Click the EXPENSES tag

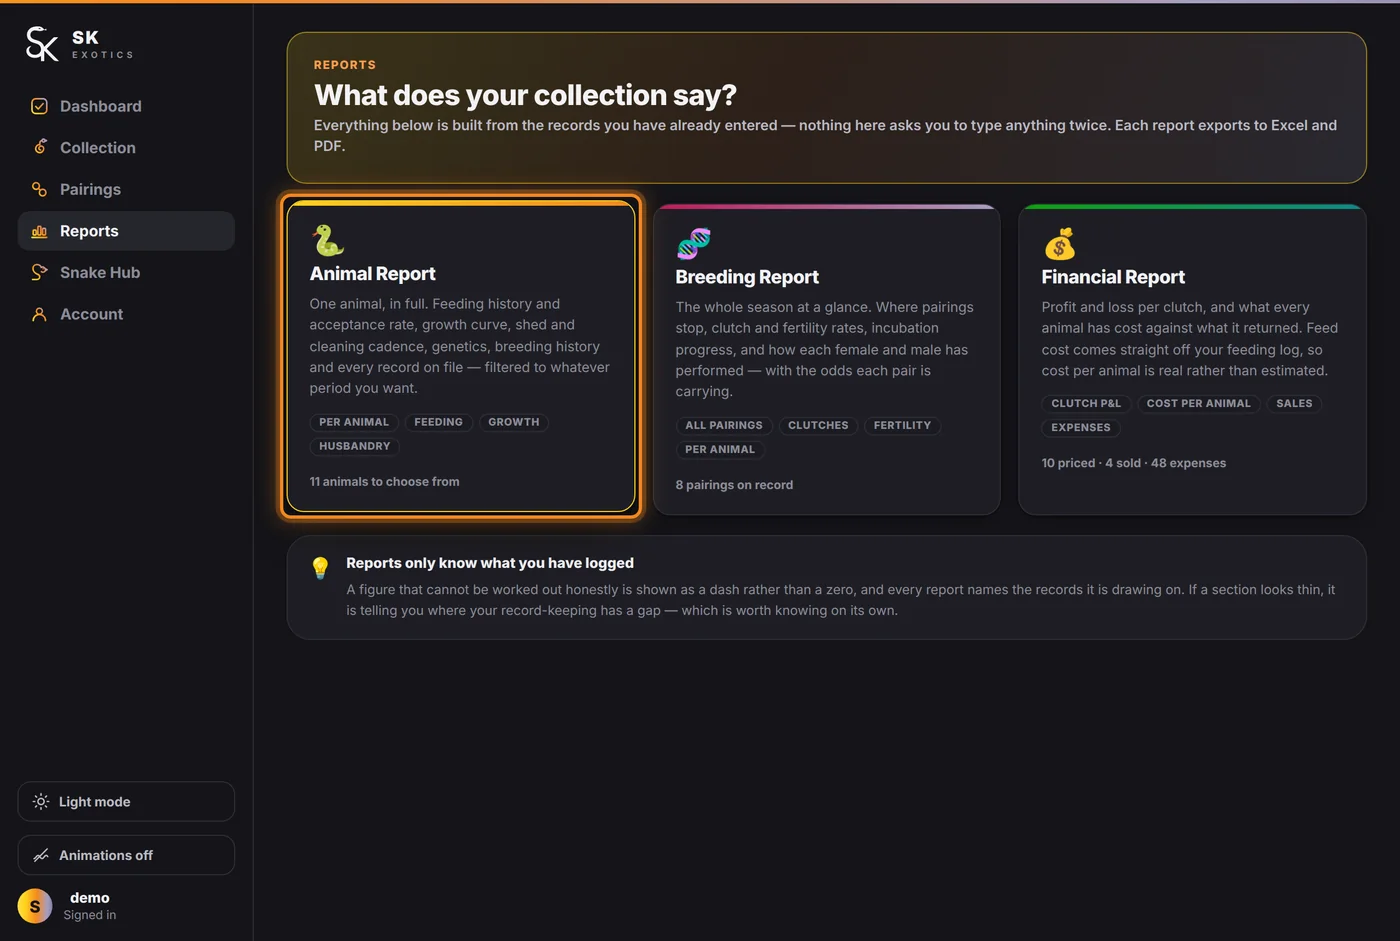[1081, 427]
